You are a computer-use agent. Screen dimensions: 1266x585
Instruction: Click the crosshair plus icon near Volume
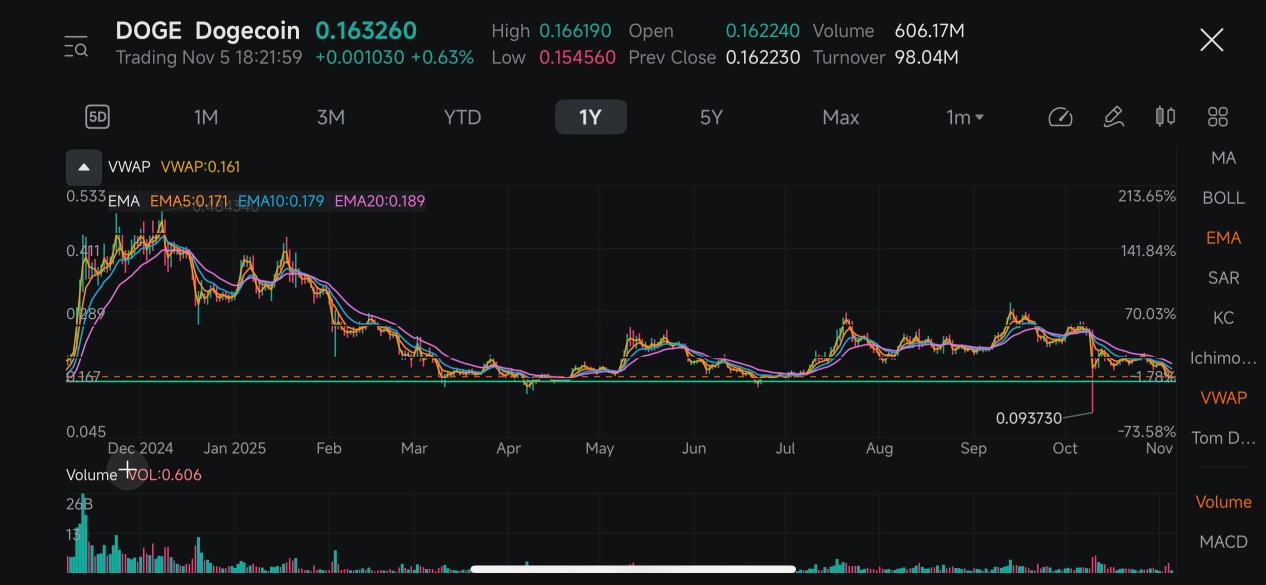pos(128,469)
